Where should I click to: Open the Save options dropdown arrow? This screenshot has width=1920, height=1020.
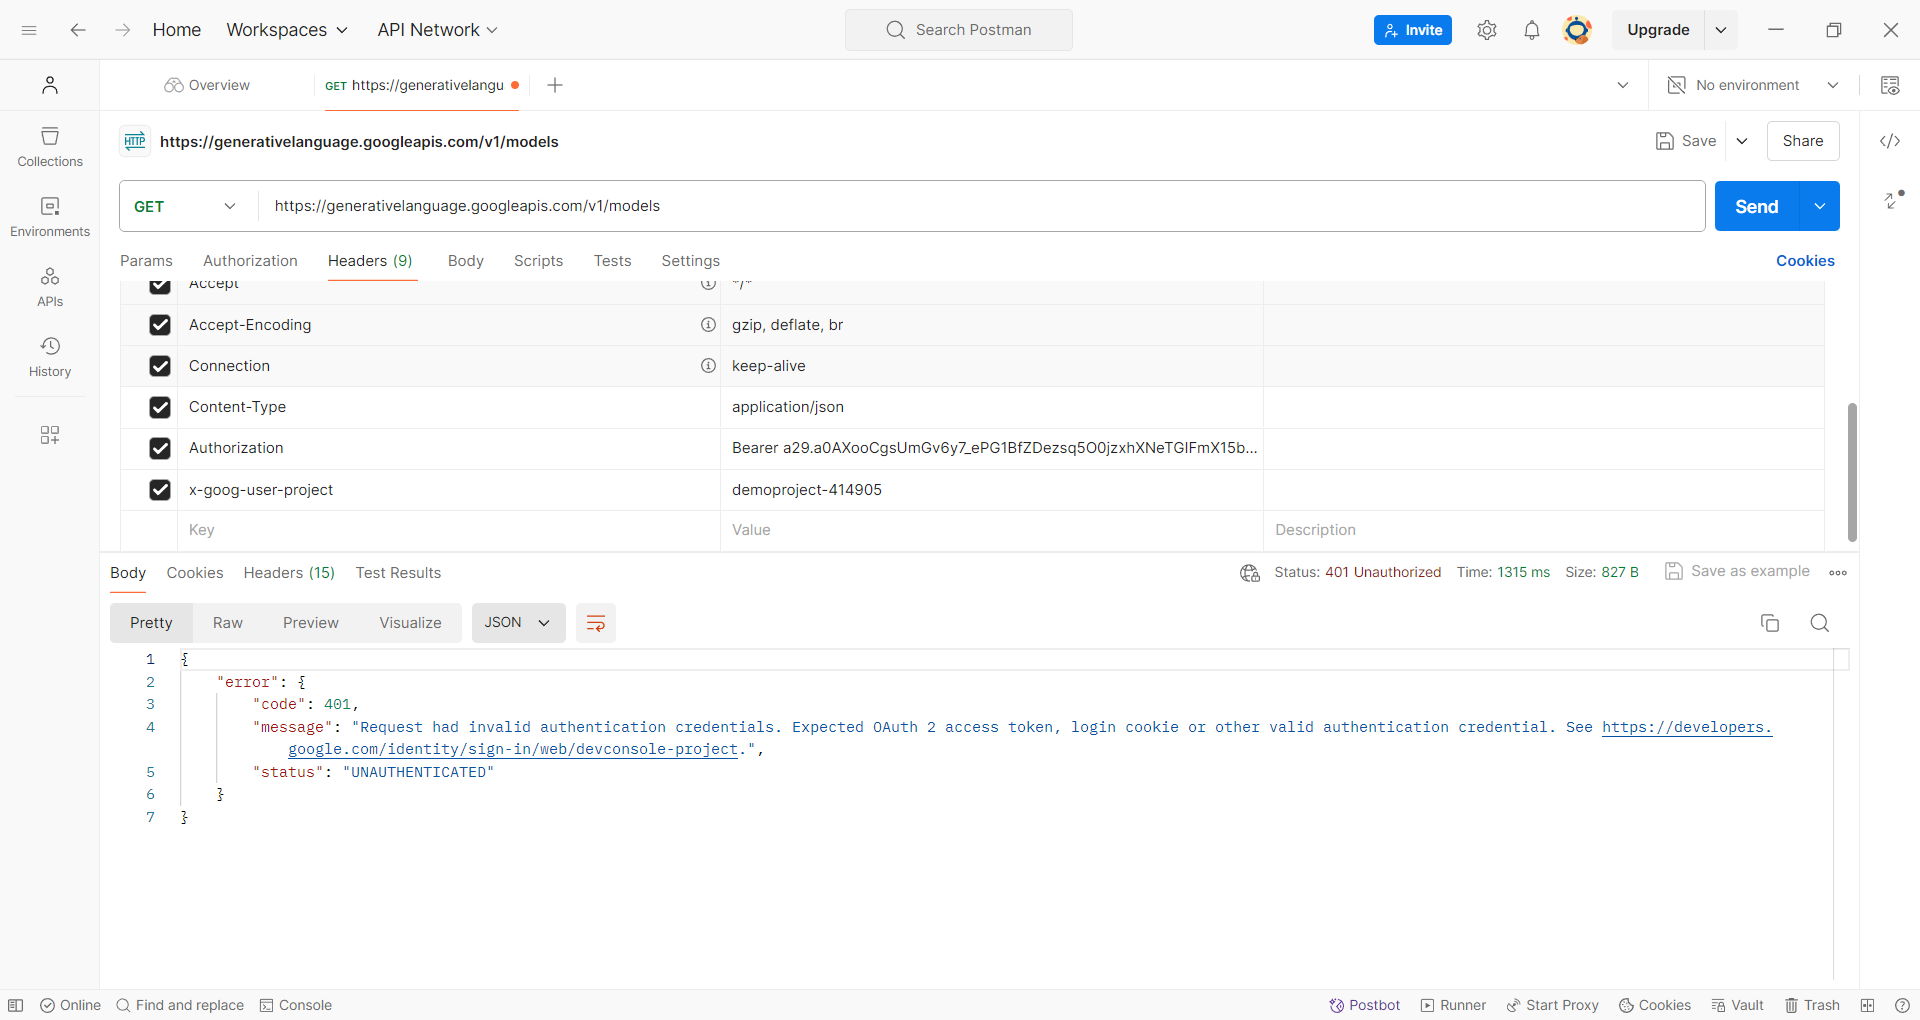click(1742, 141)
